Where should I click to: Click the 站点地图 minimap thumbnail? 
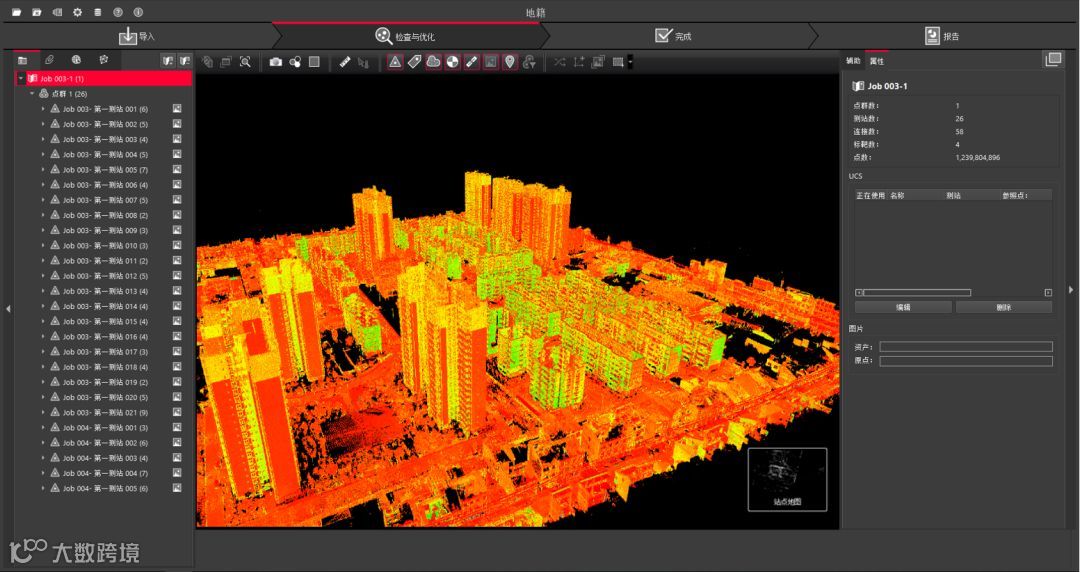pyautogui.click(x=787, y=479)
